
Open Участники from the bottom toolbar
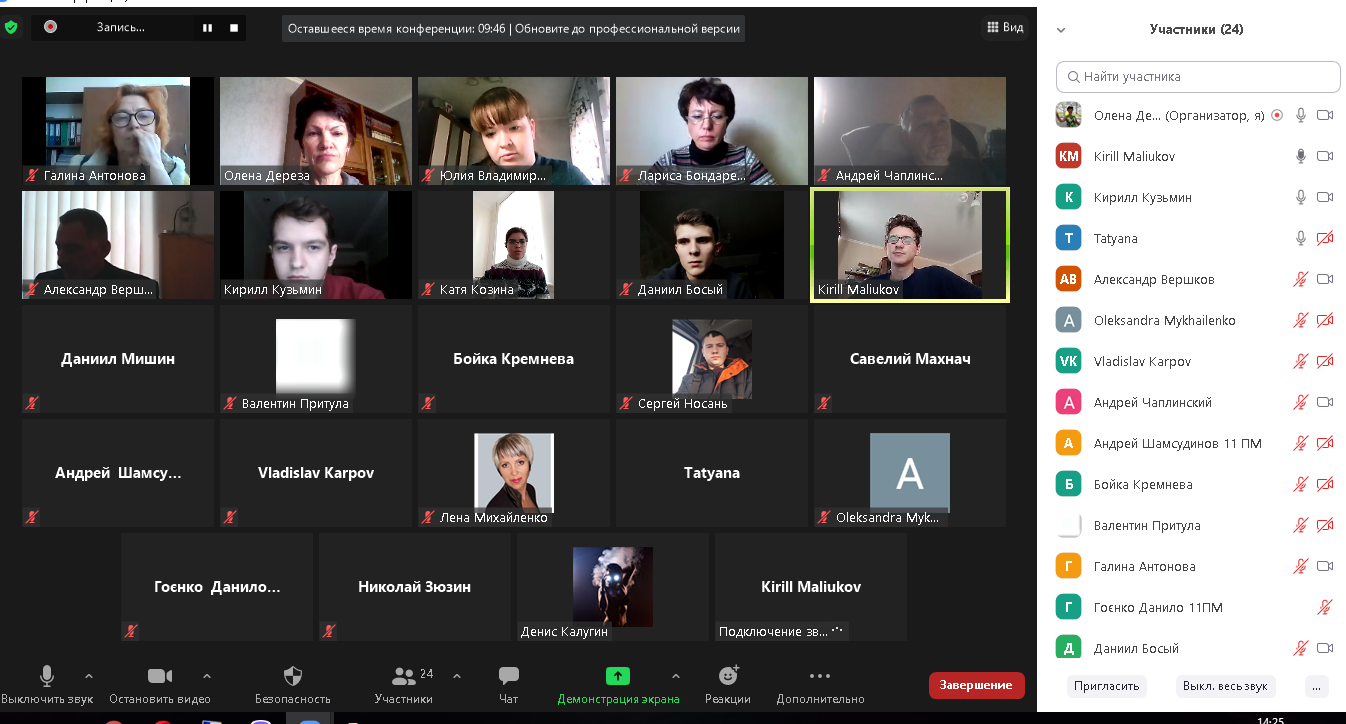pyautogui.click(x=404, y=685)
